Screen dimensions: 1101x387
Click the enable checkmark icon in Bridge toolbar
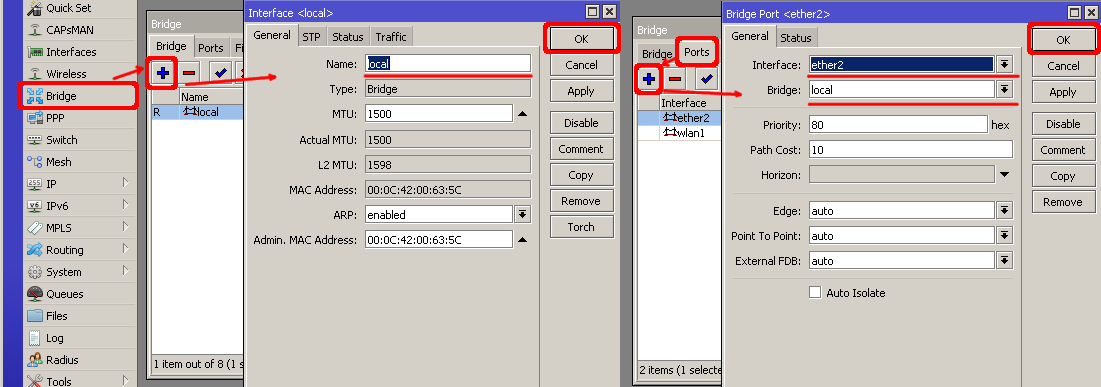(221, 73)
